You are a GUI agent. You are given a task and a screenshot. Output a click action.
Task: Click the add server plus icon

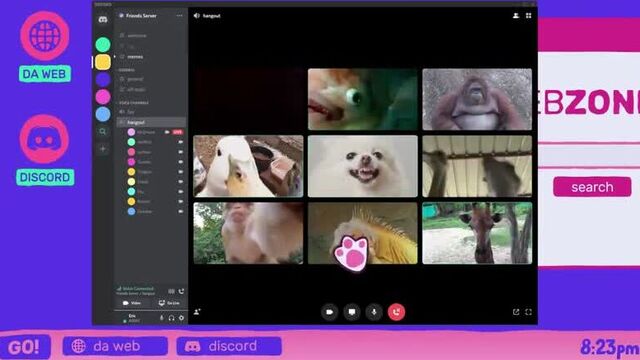pos(103,149)
